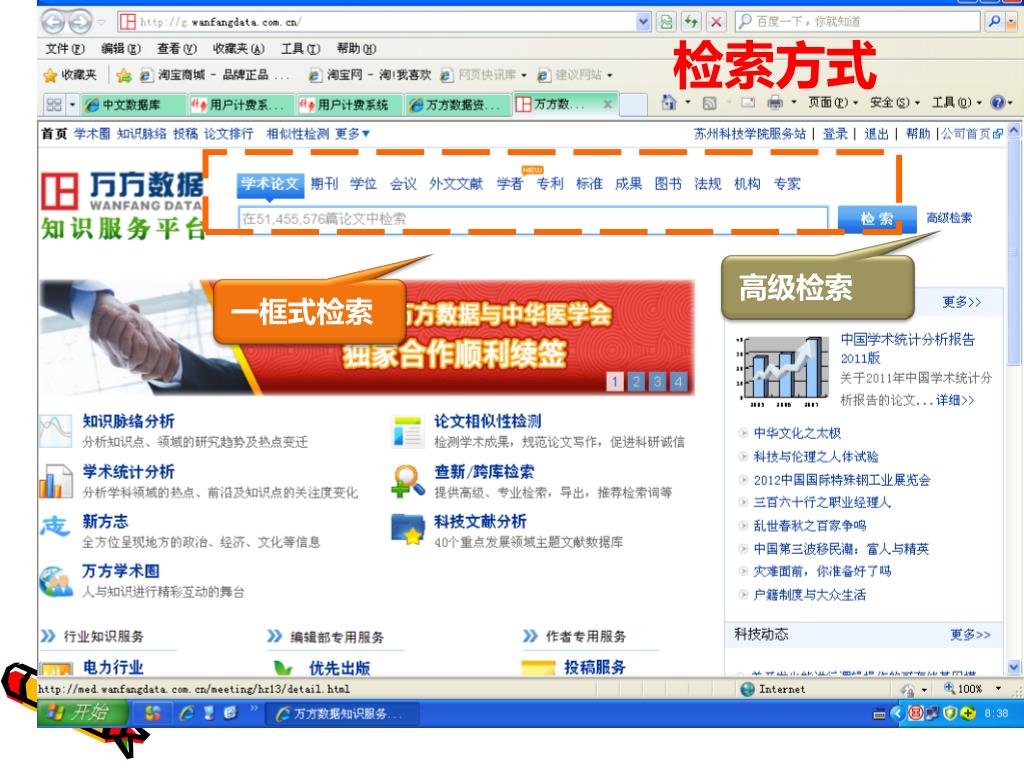The width and height of the screenshot is (1024, 768).
Task: Show banner slide 2
Action: 636,381
